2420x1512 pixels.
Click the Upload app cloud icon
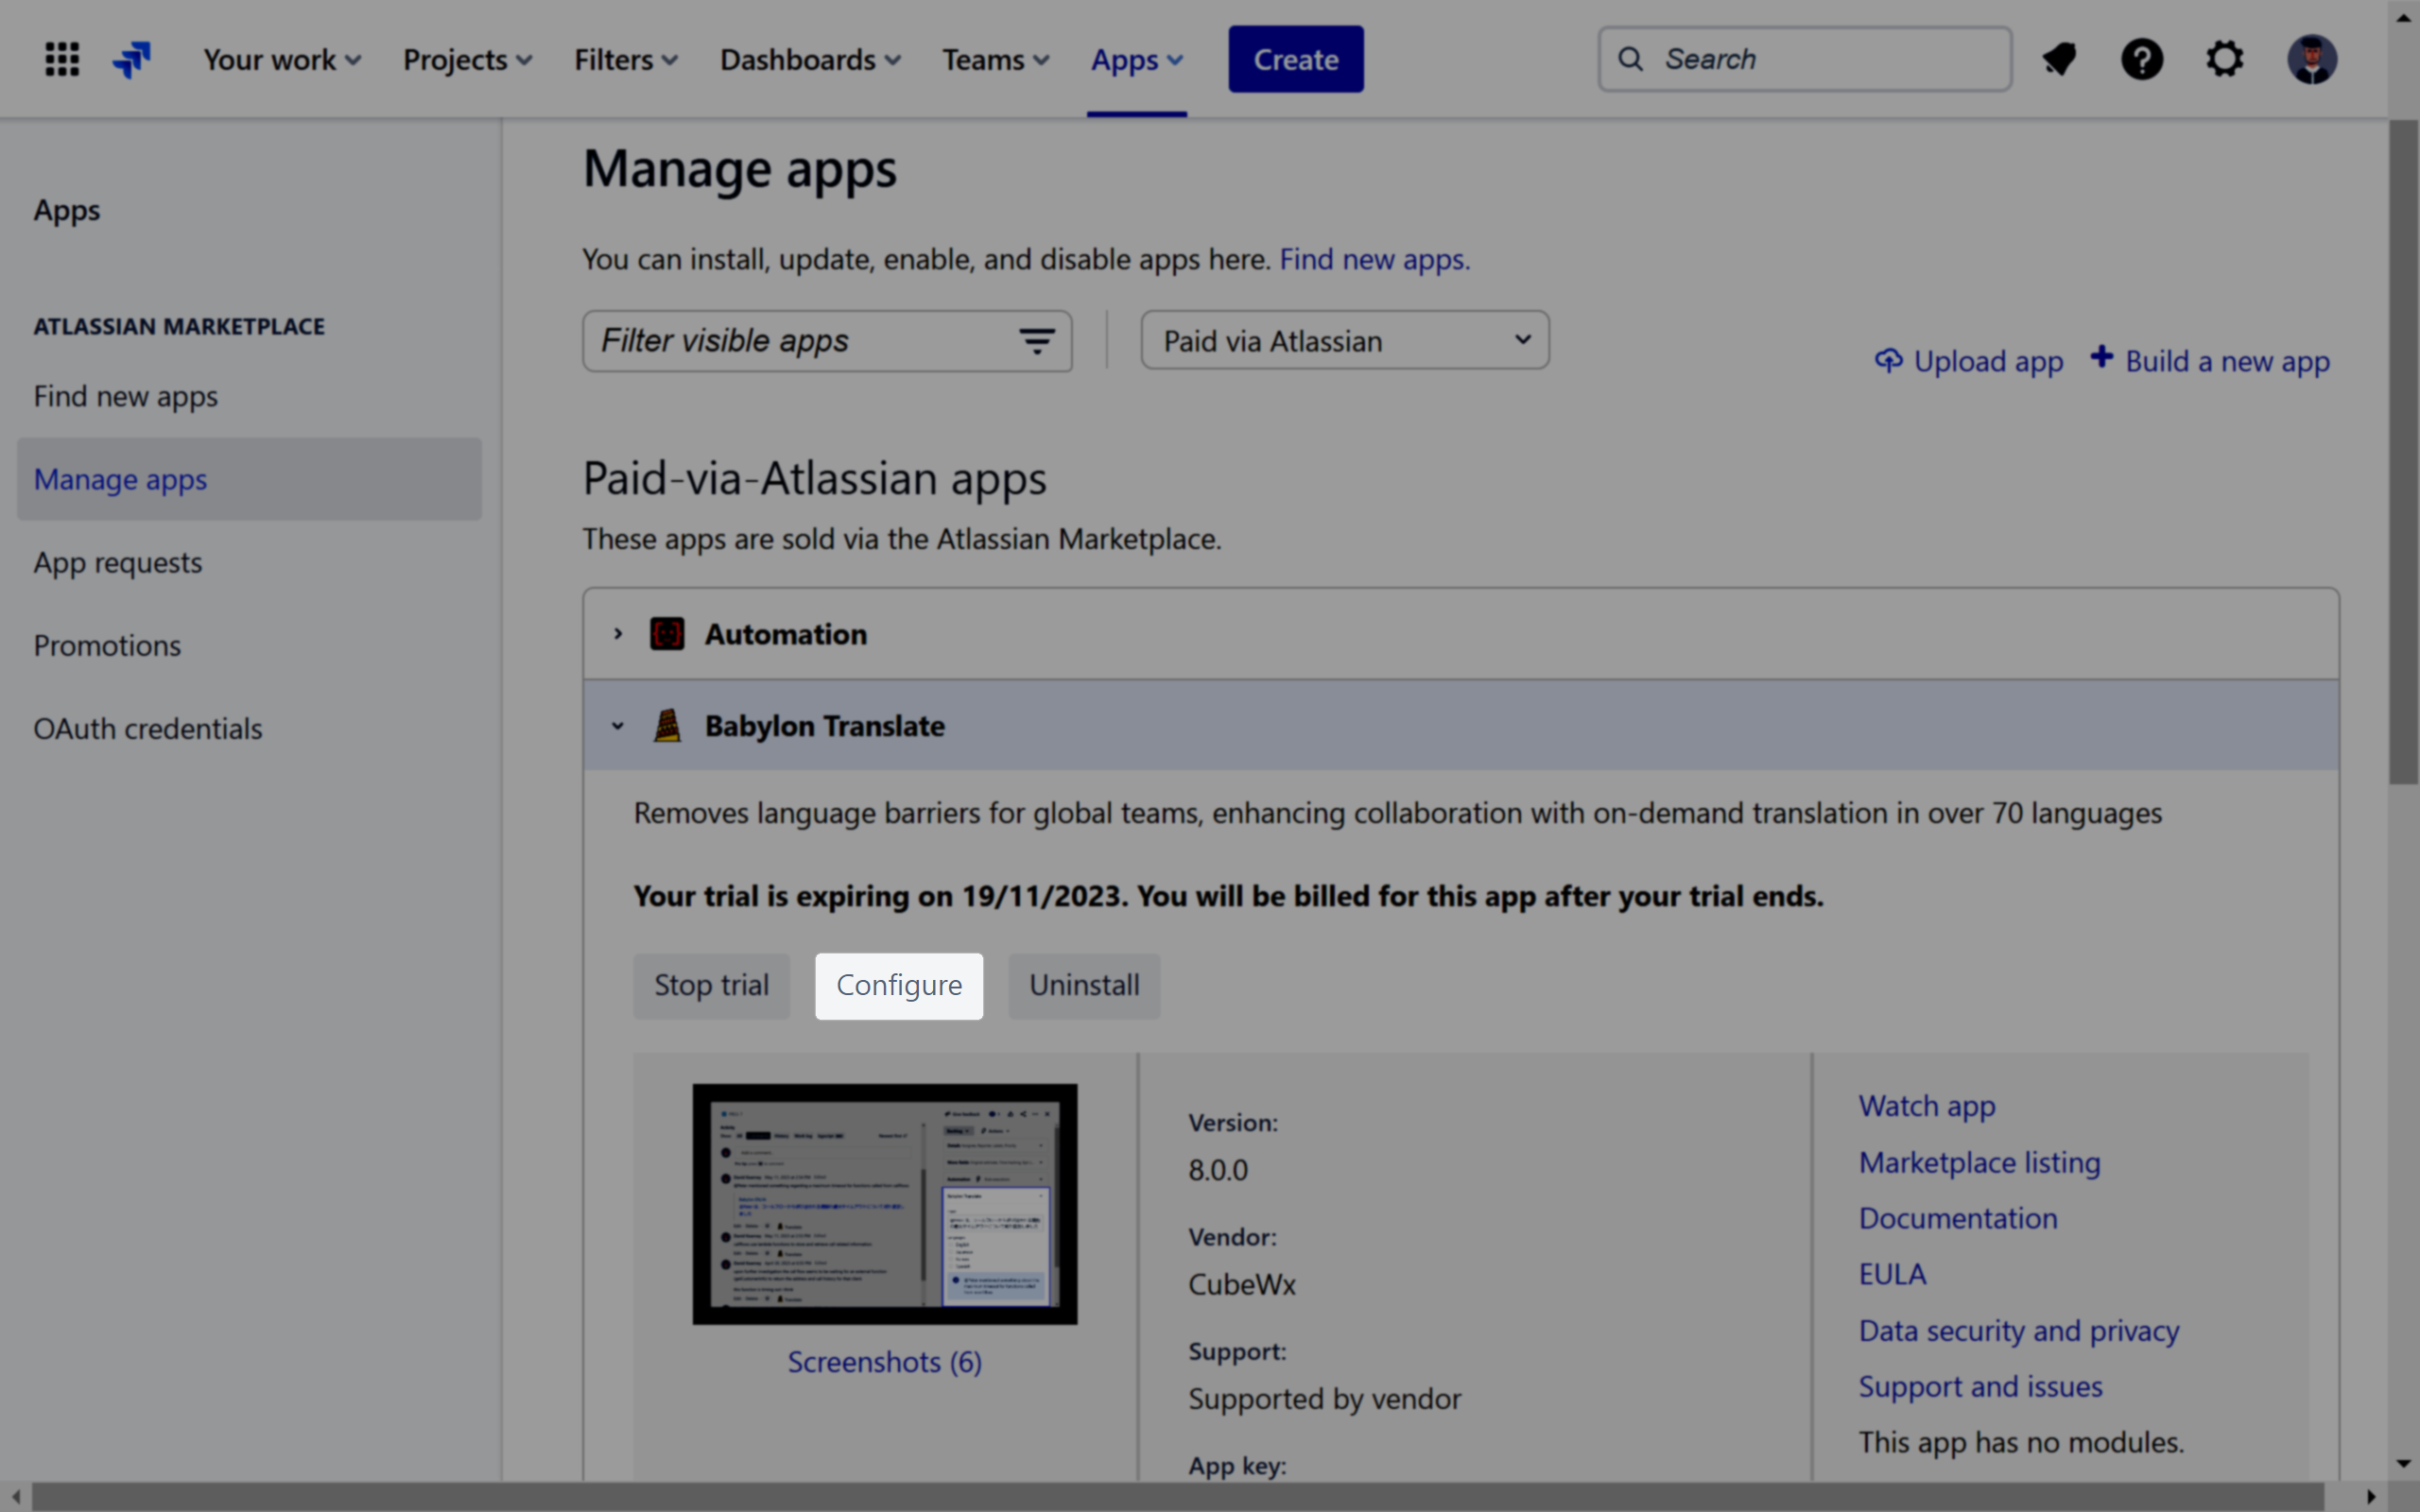tap(1888, 360)
